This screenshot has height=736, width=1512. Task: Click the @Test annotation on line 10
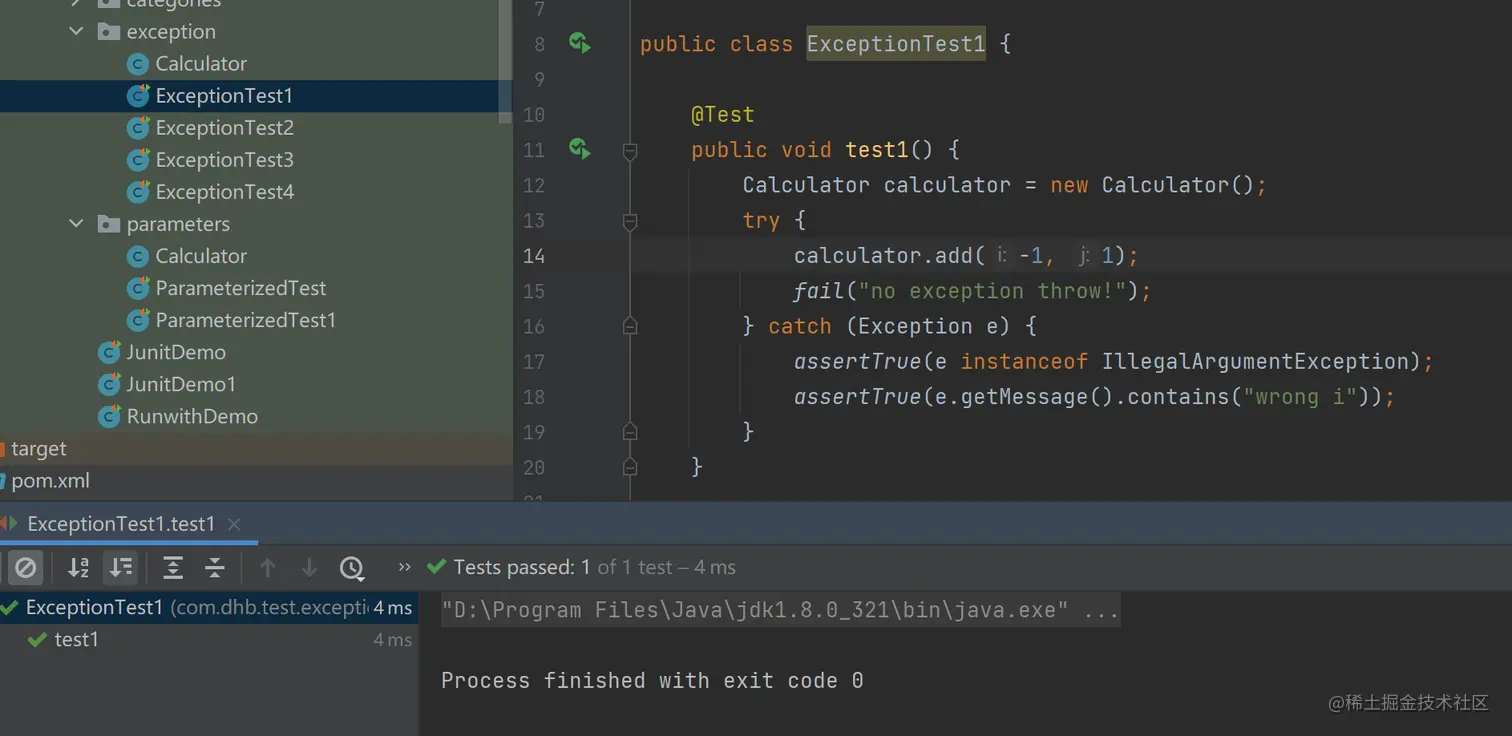coord(722,115)
